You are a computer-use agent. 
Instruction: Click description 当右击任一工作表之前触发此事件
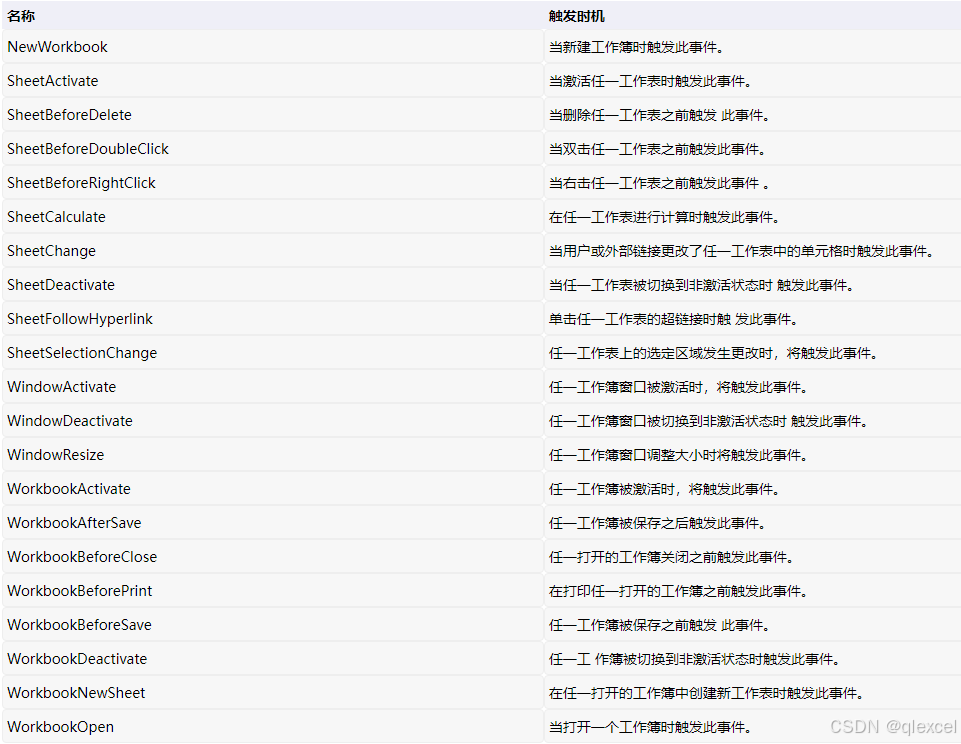(659, 183)
